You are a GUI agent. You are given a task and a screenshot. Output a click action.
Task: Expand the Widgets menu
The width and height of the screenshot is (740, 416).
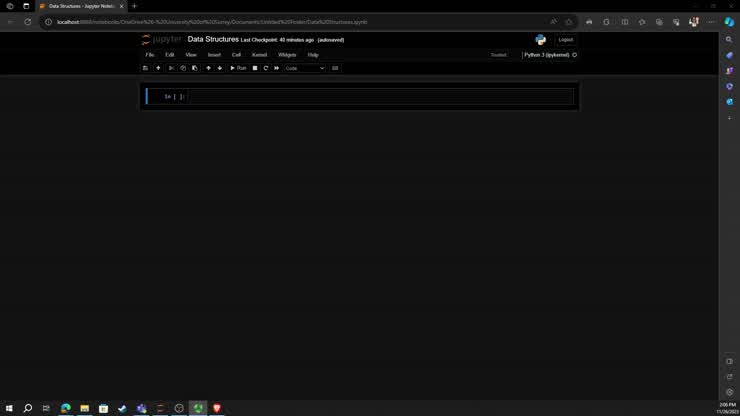point(287,55)
